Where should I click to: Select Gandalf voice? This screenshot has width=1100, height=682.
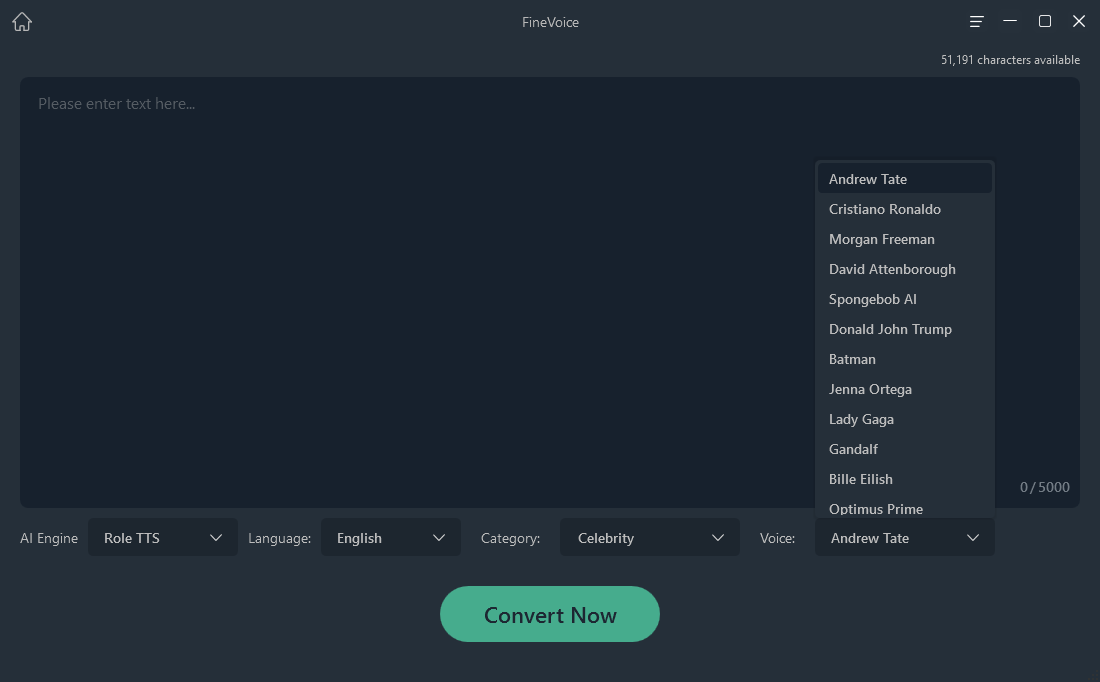[904, 449]
